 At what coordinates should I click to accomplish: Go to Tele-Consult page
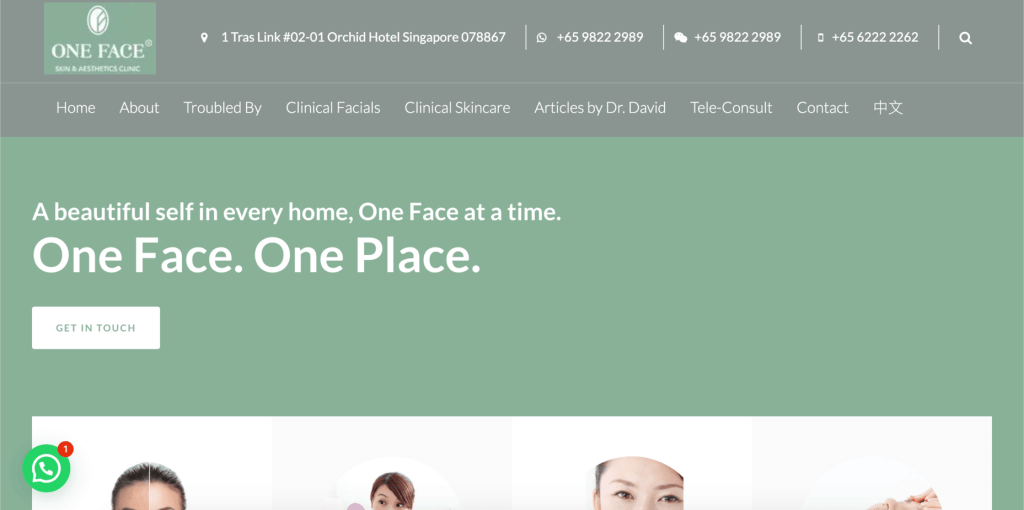(731, 108)
